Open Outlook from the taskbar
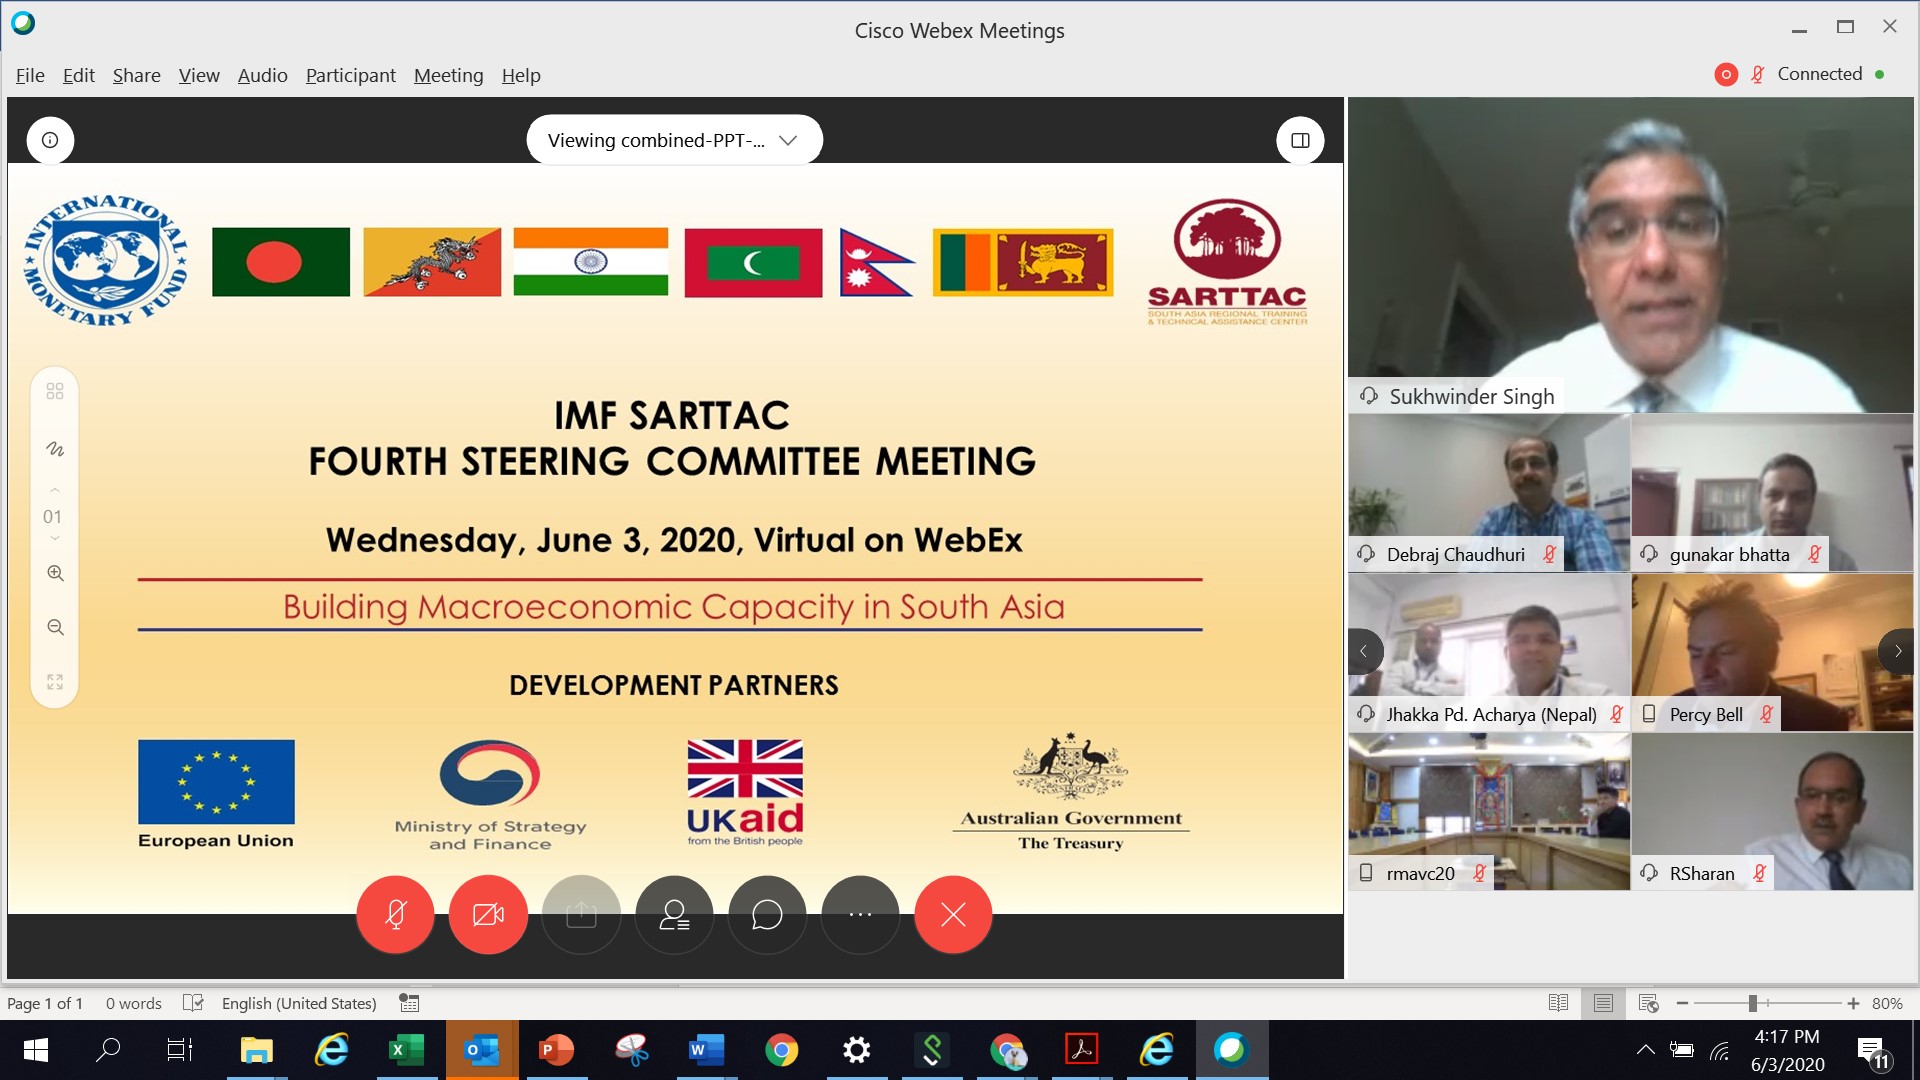 [481, 1050]
